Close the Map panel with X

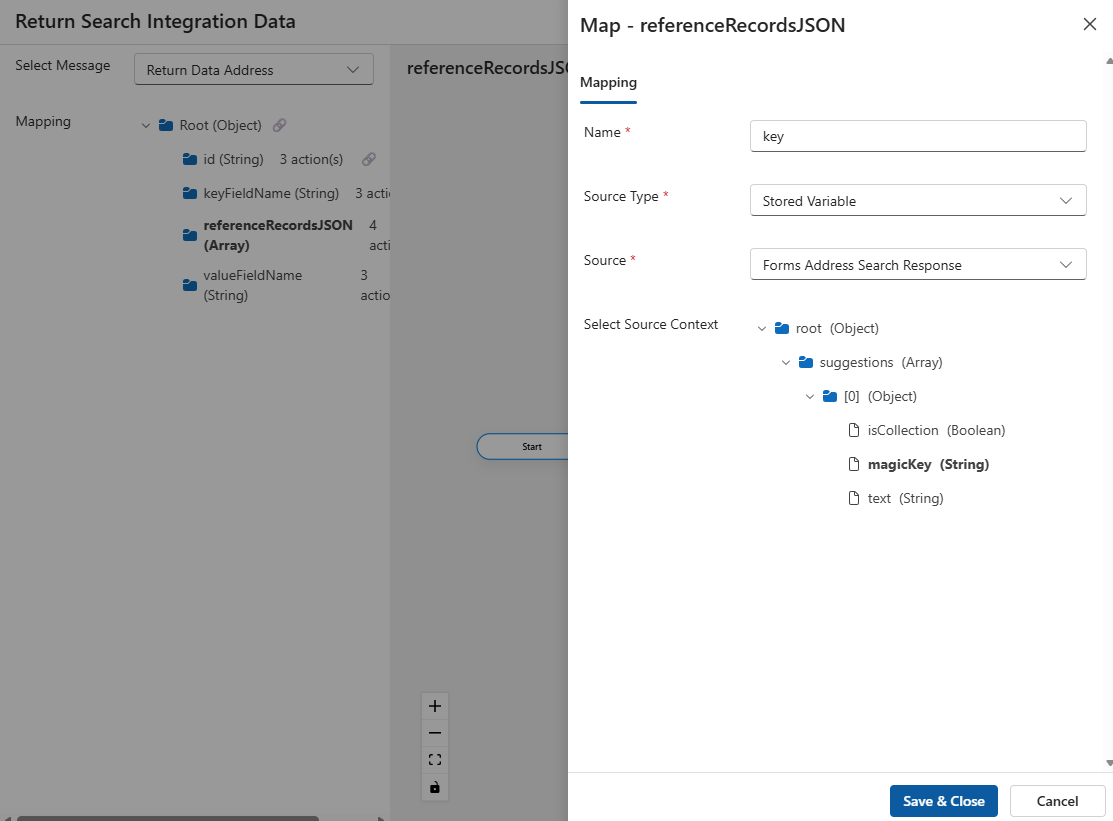tap(1090, 25)
